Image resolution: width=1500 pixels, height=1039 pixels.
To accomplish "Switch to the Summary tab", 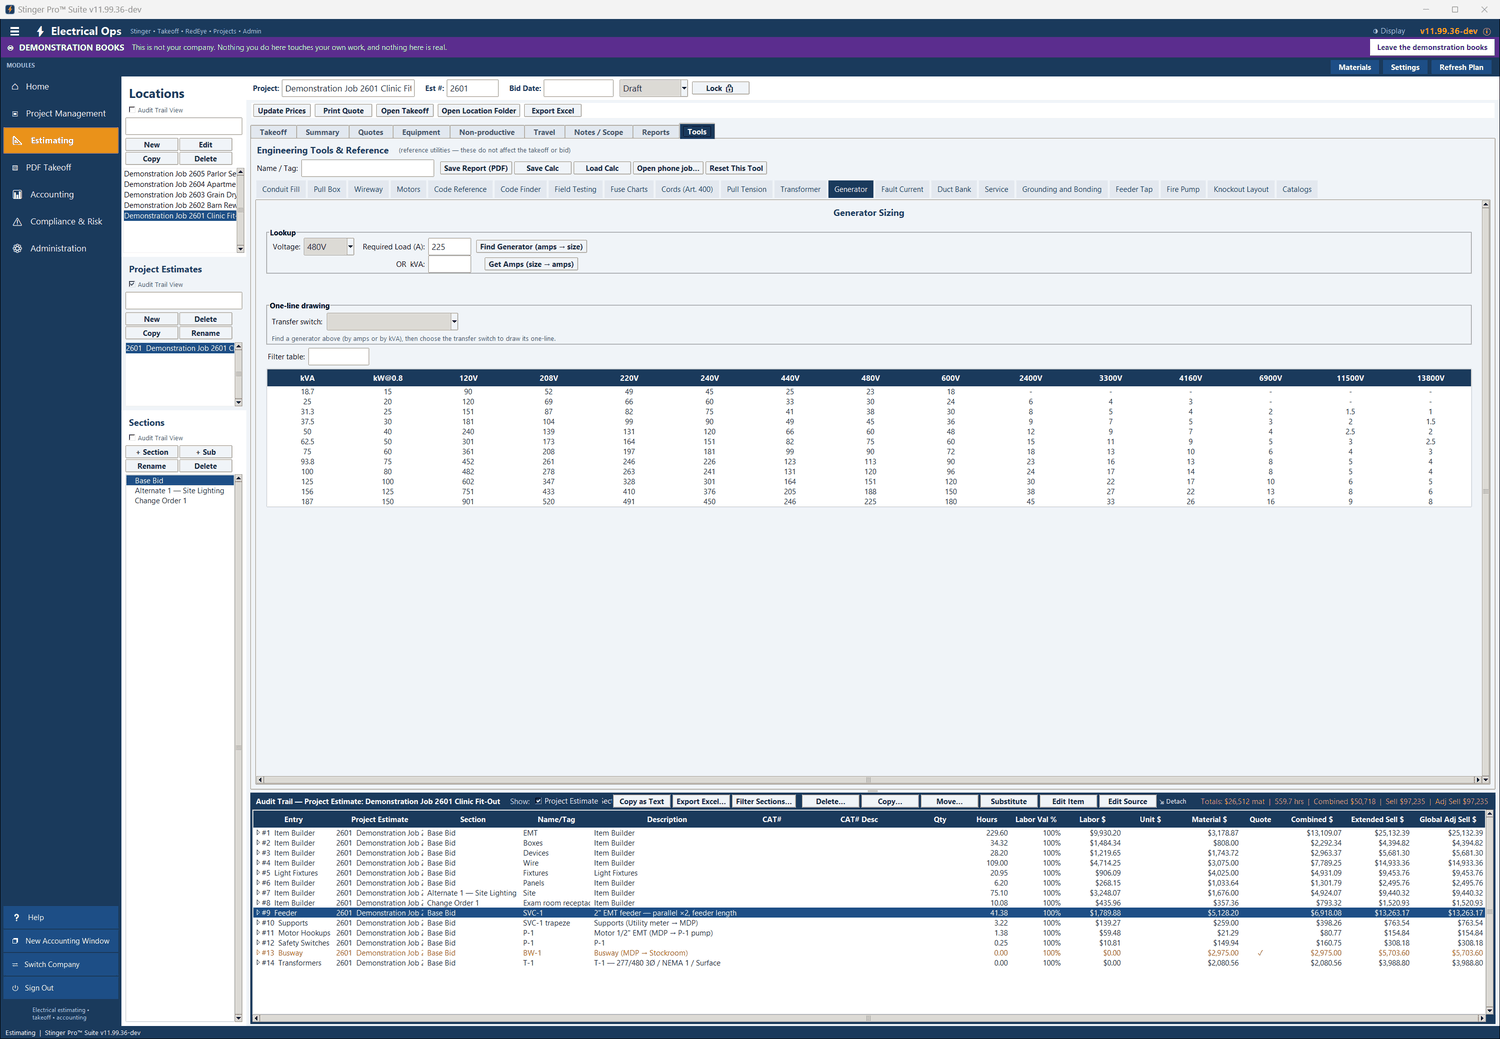I will [322, 132].
